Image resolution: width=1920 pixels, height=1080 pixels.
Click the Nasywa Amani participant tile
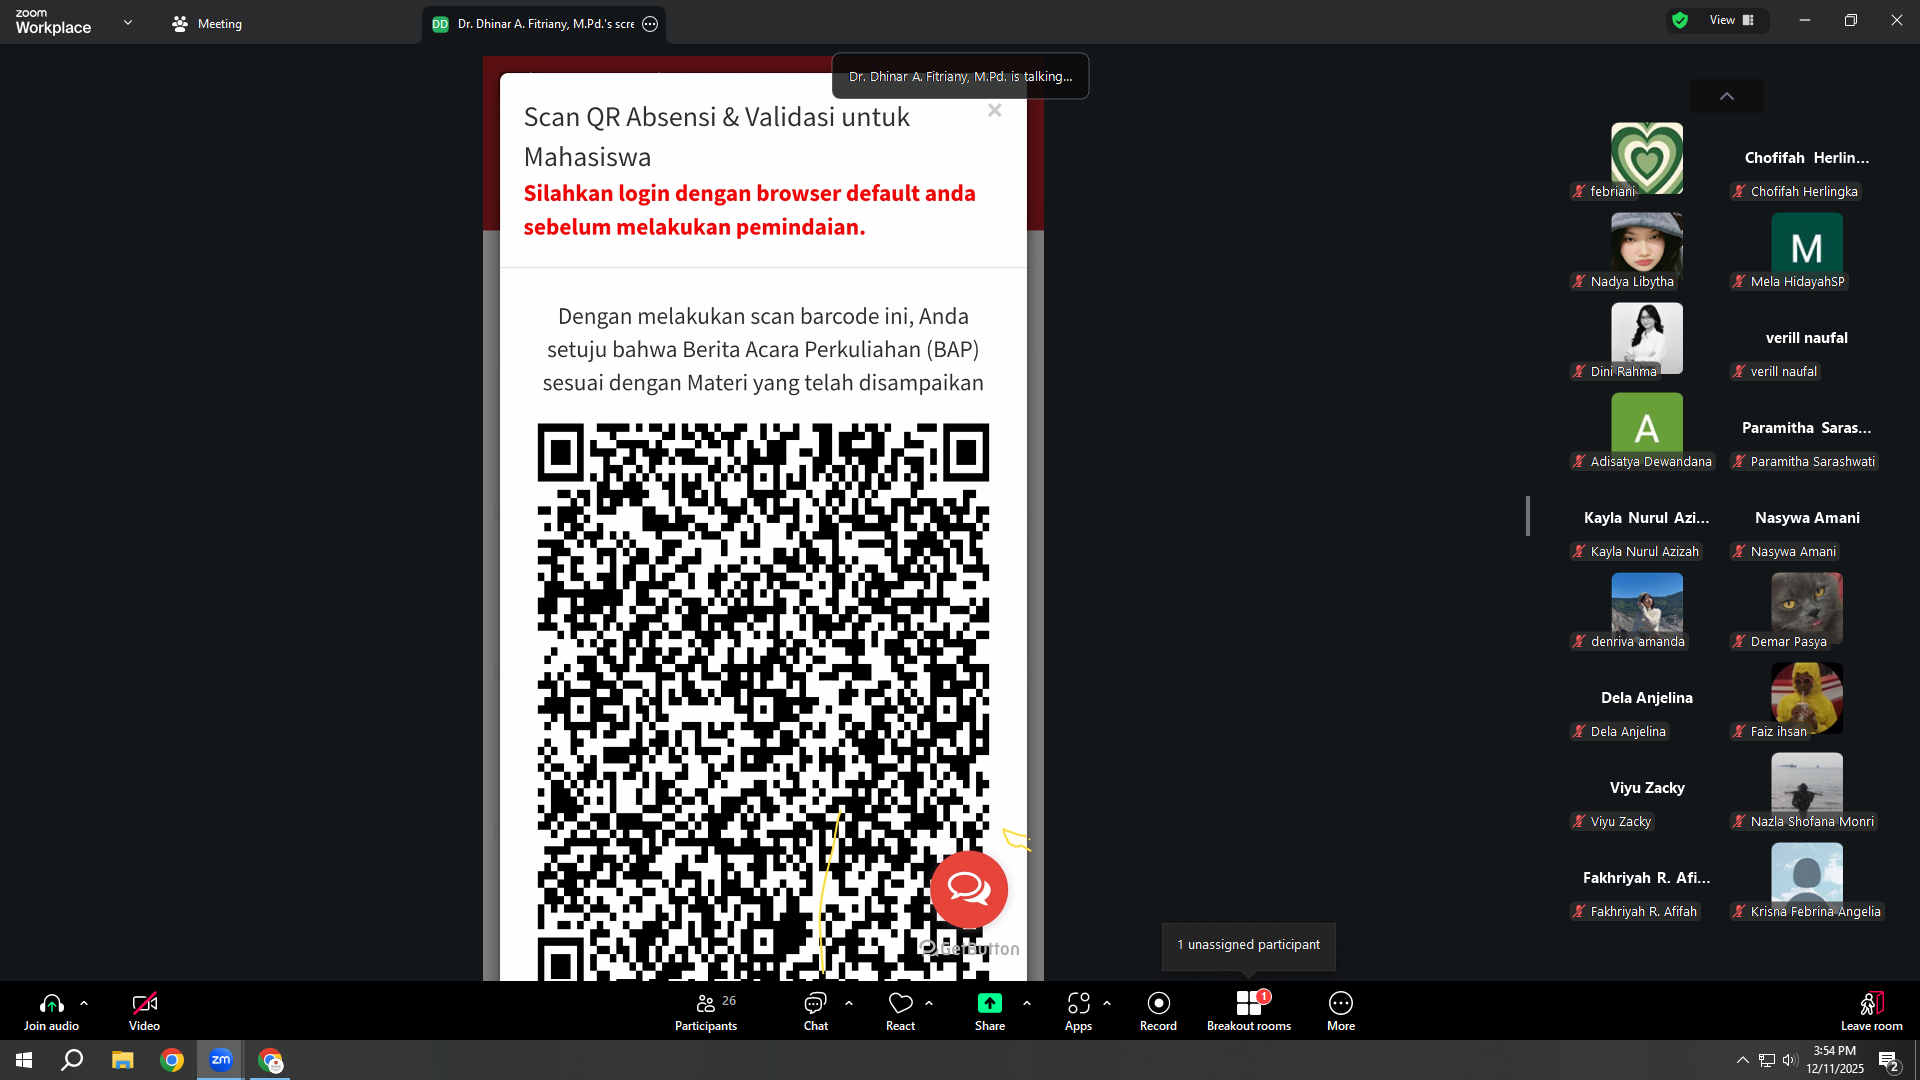tap(1807, 519)
